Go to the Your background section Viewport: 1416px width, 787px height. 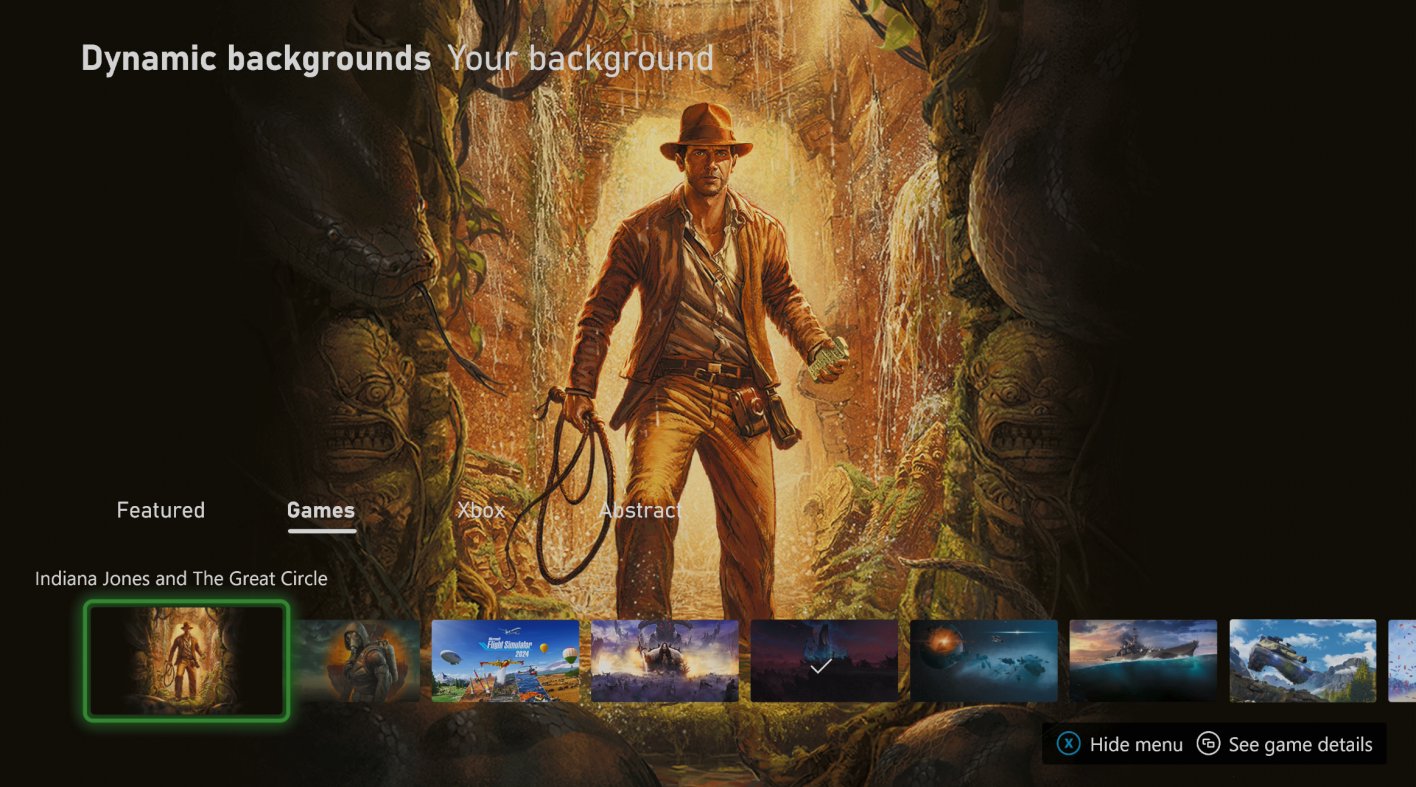580,59
